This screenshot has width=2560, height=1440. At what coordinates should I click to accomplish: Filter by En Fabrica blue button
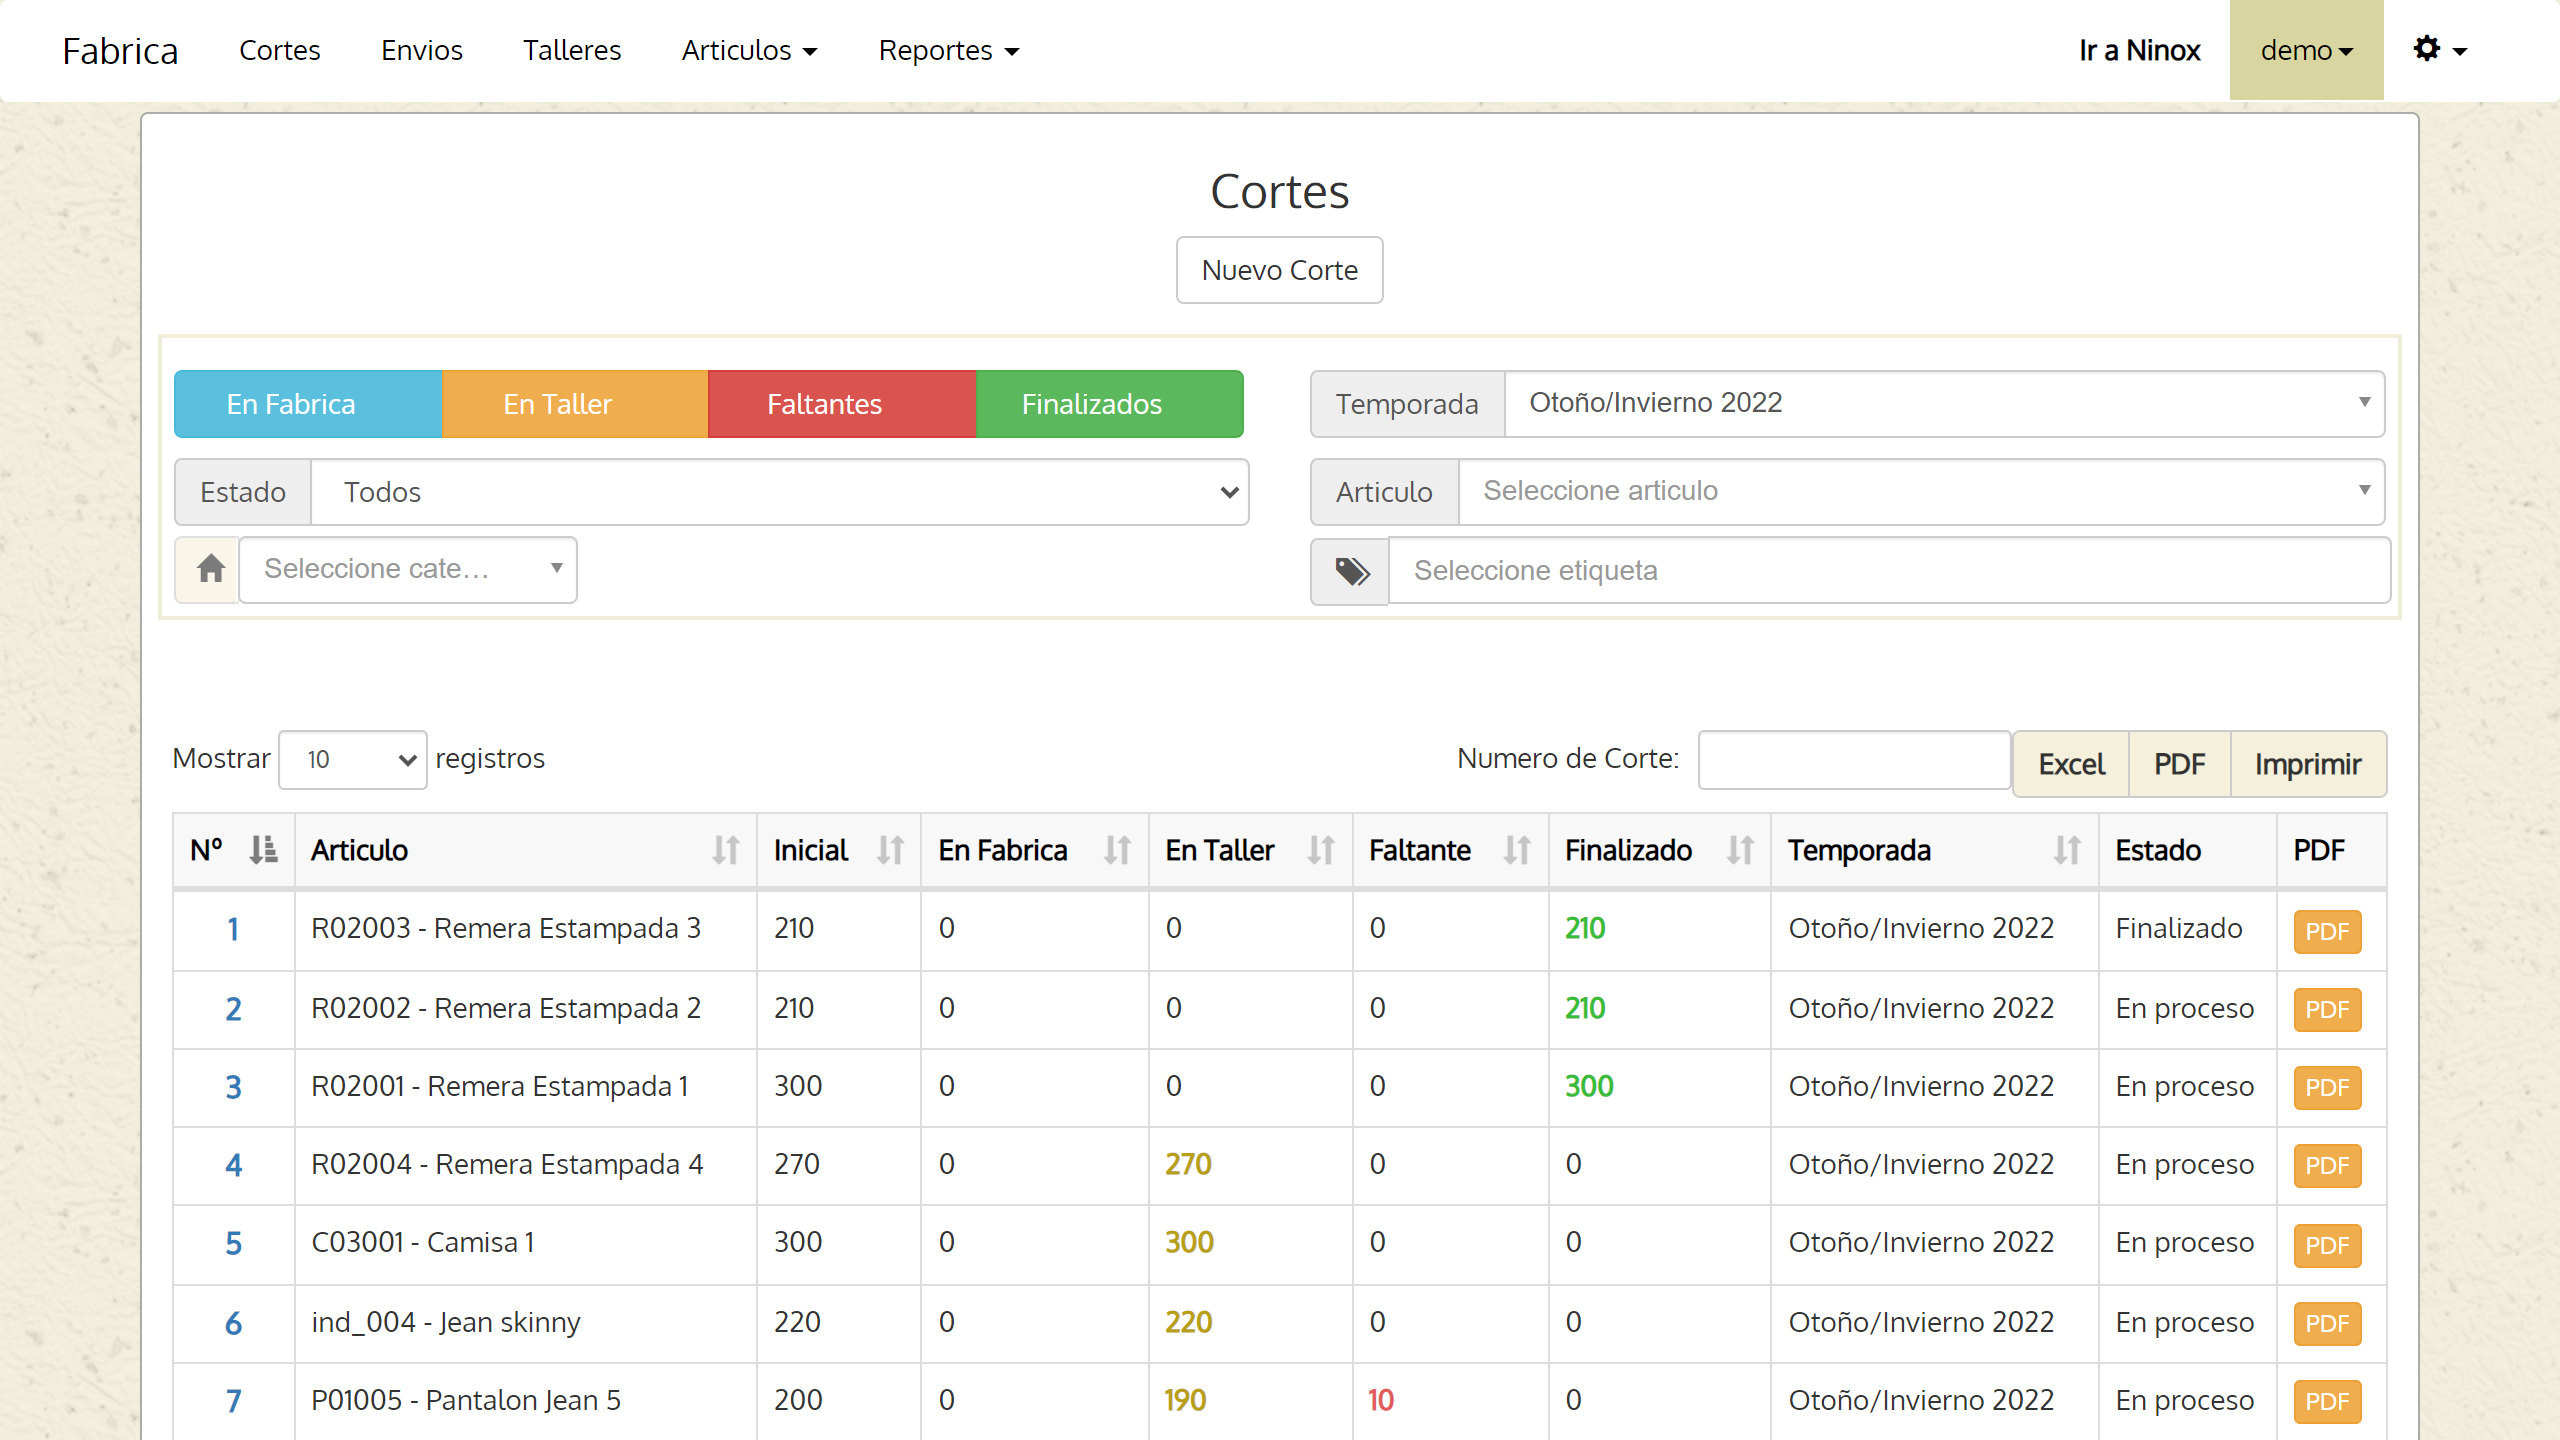coord(308,404)
